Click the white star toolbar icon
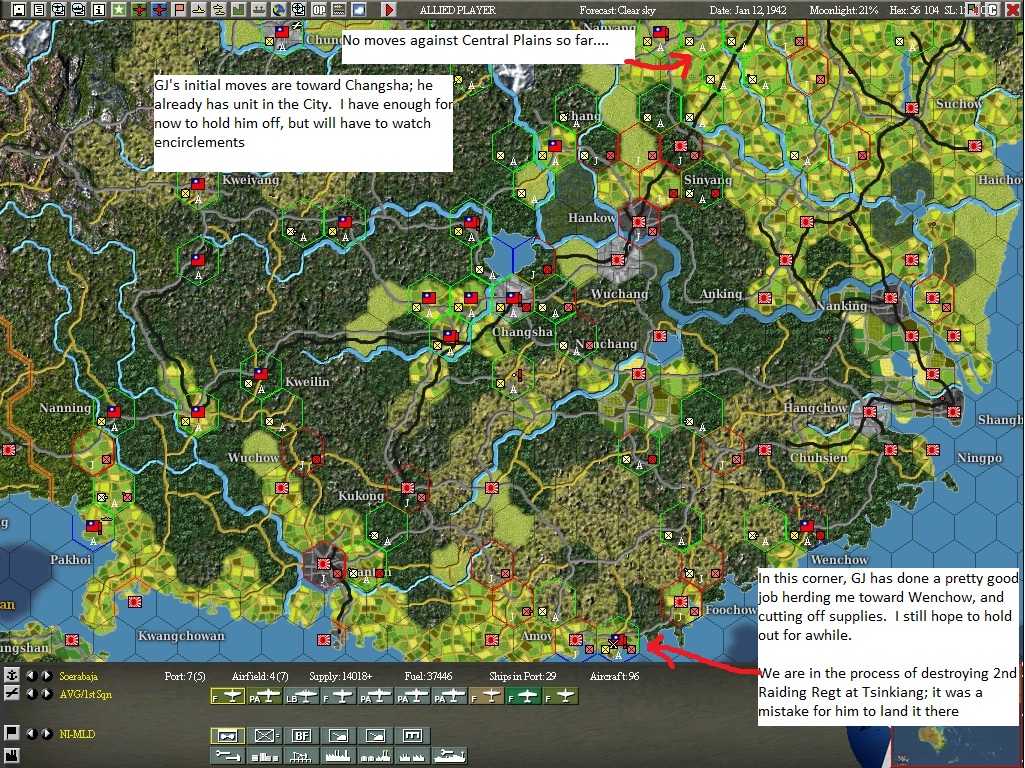The width and height of the screenshot is (1025, 768). tap(118, 10)
